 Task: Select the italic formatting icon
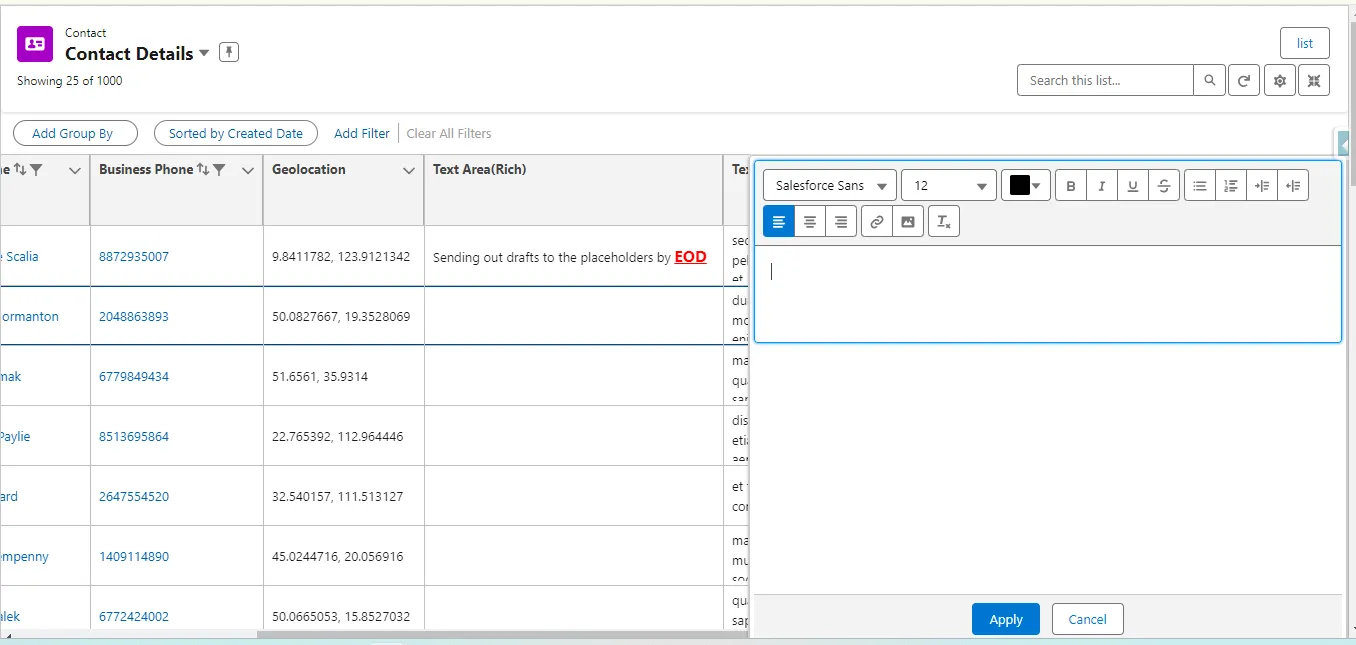[1101, 185]
